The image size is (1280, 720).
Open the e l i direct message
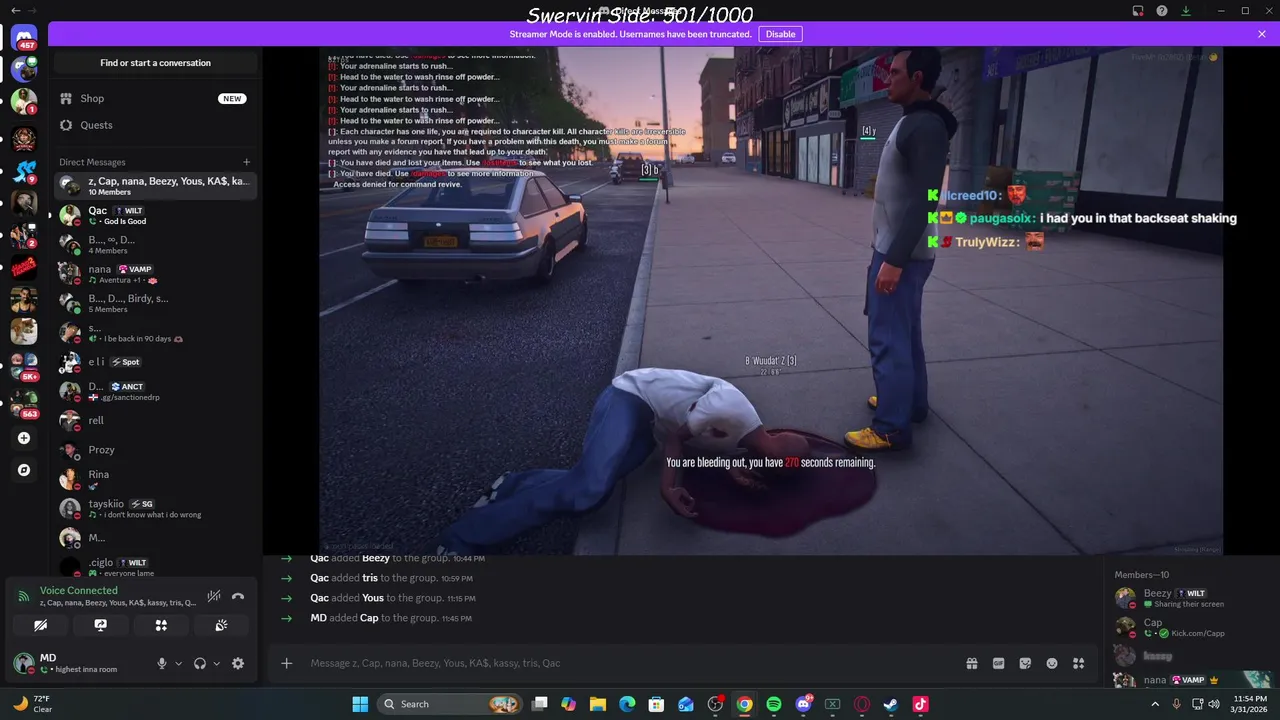(x=155, y=362)
